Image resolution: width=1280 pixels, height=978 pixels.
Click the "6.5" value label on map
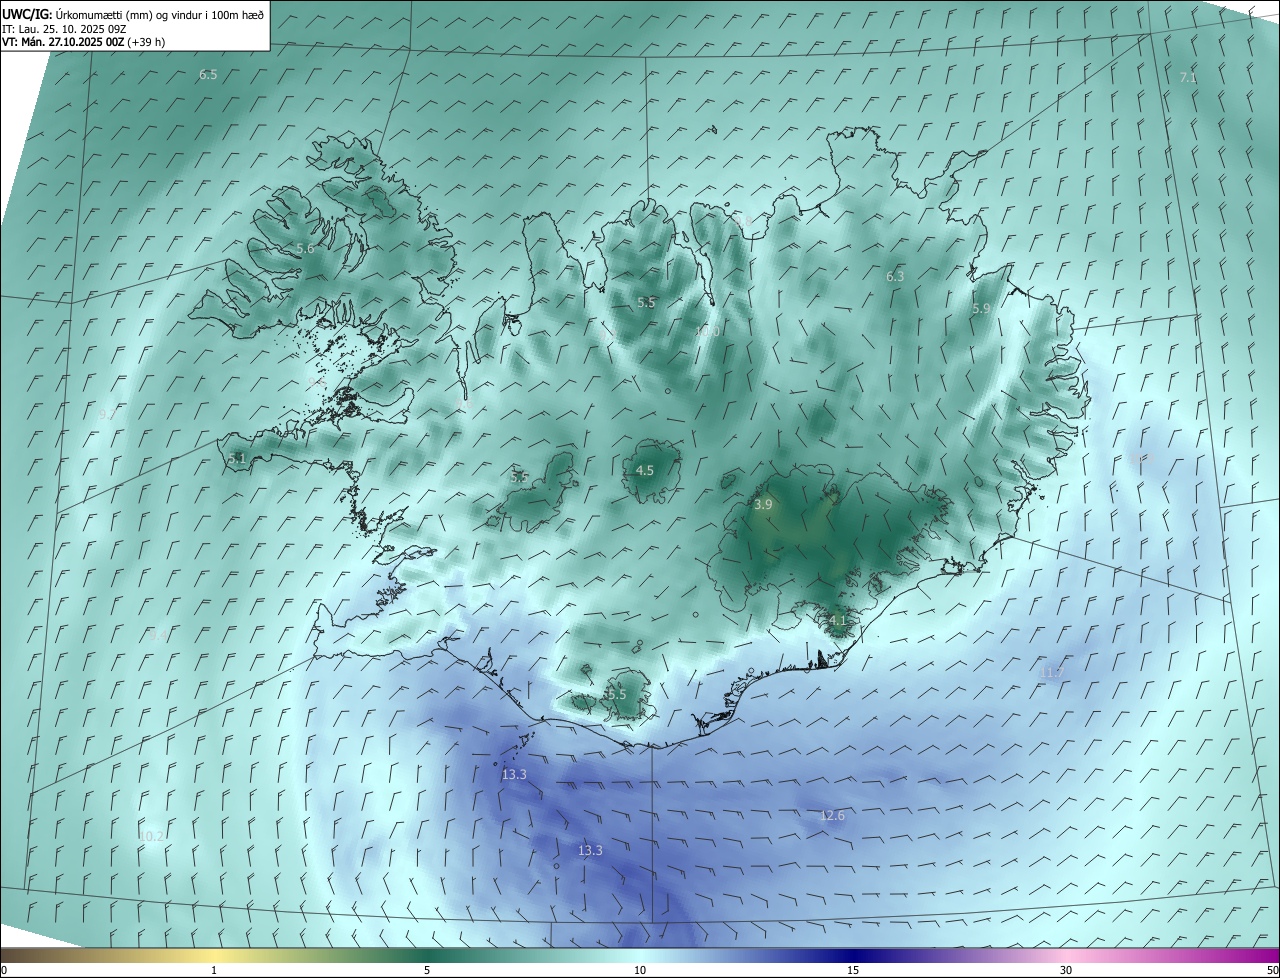coord(208,75)
